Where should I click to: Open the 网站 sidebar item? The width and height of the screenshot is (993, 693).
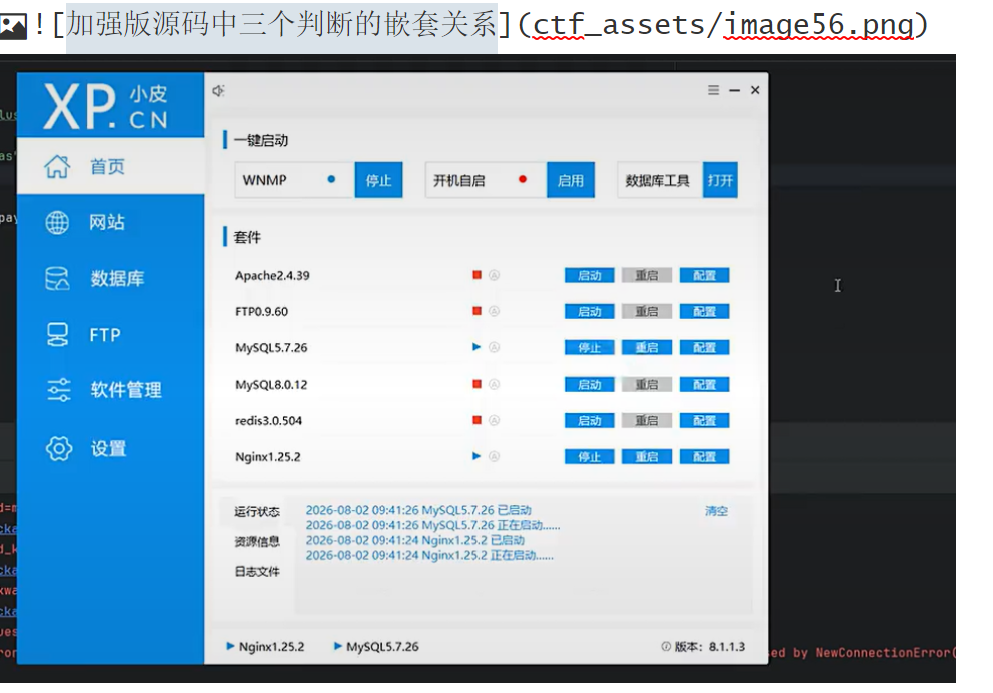click(x=110, y=222)
